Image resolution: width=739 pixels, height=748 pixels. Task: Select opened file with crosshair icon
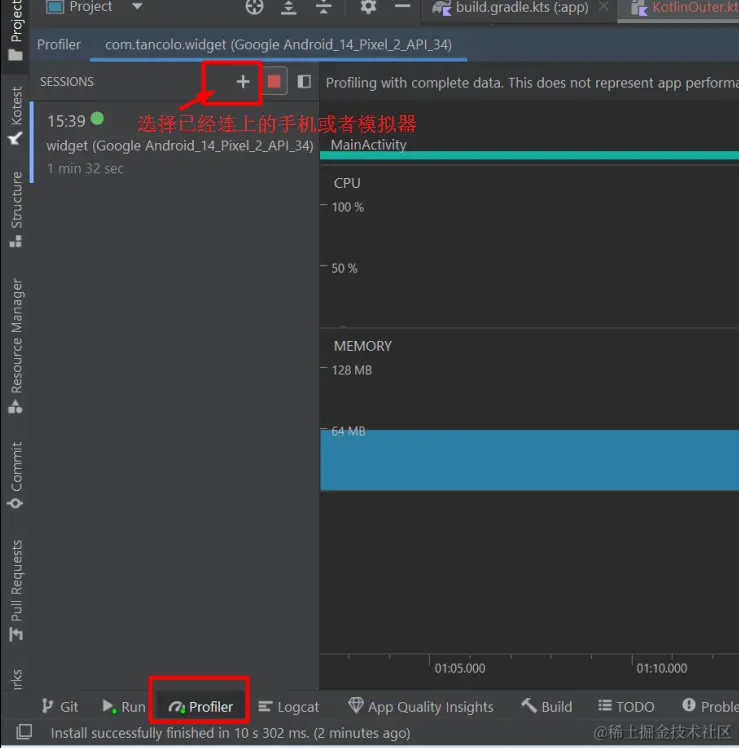coord(254,7)
